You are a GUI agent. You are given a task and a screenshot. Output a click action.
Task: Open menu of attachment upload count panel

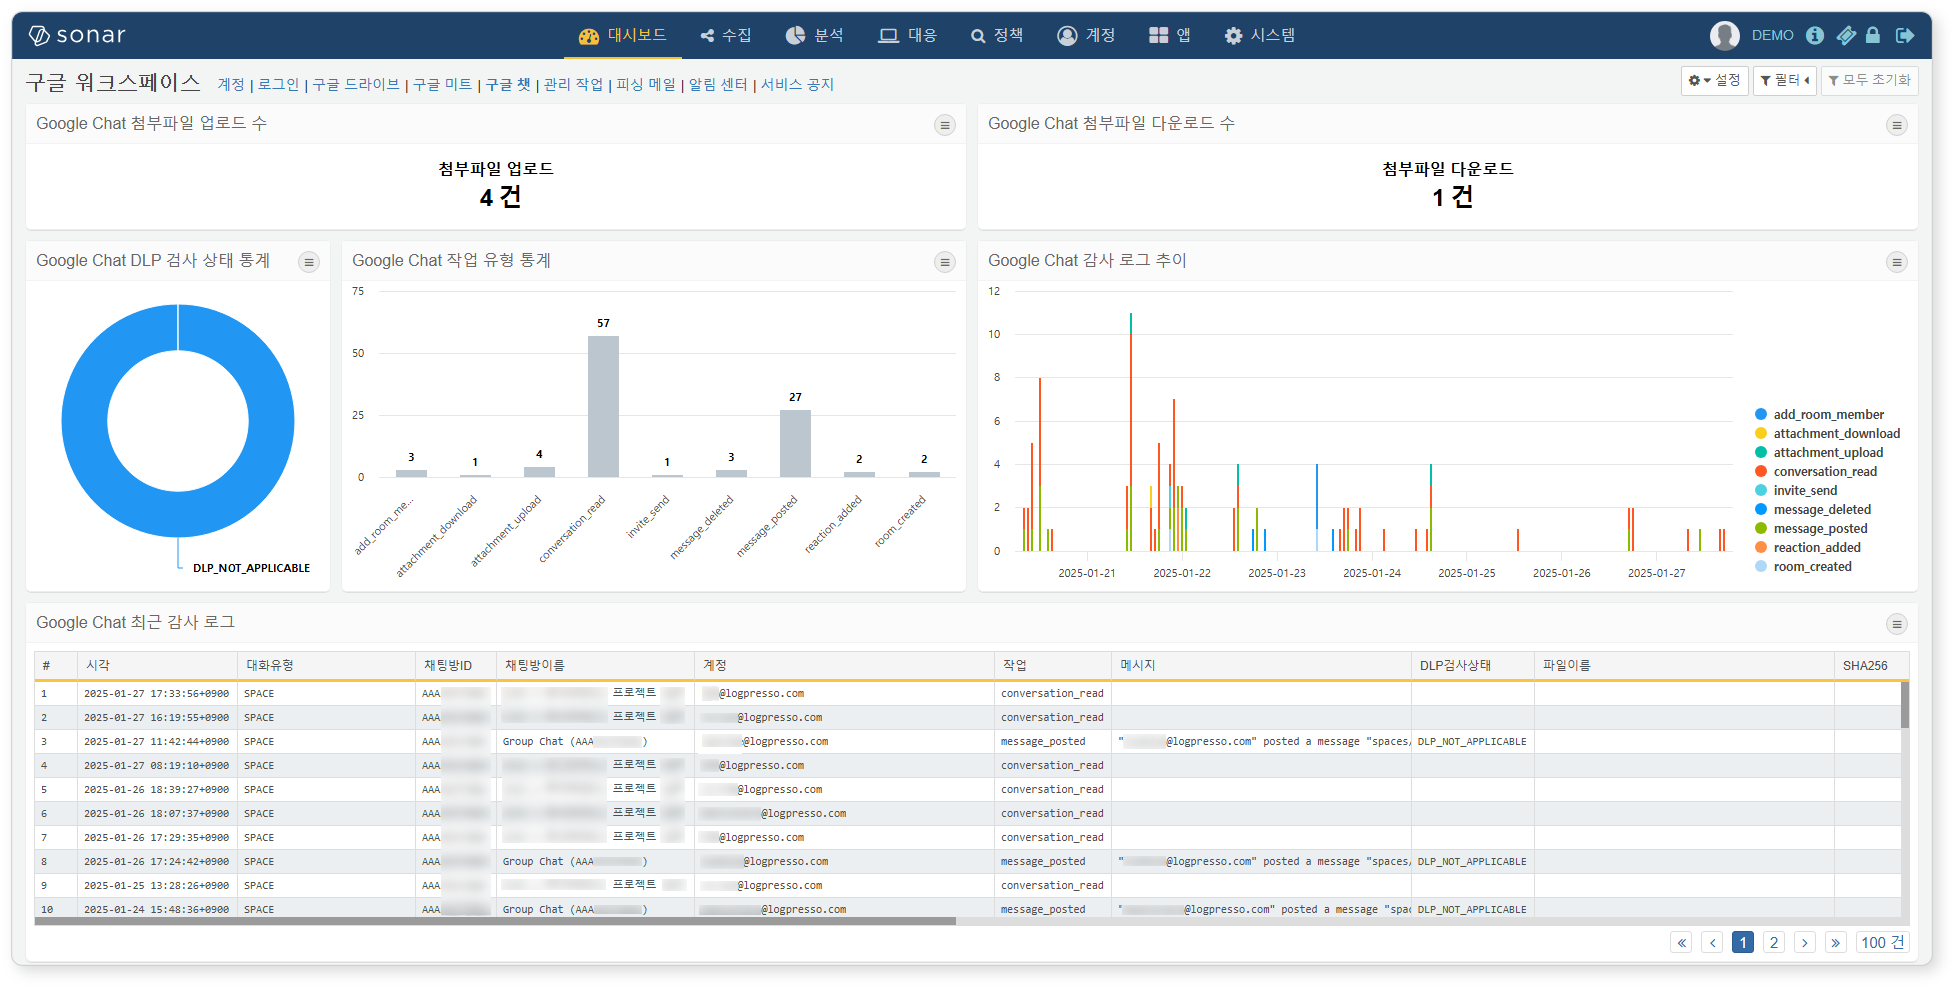click(x=944, y=125)
